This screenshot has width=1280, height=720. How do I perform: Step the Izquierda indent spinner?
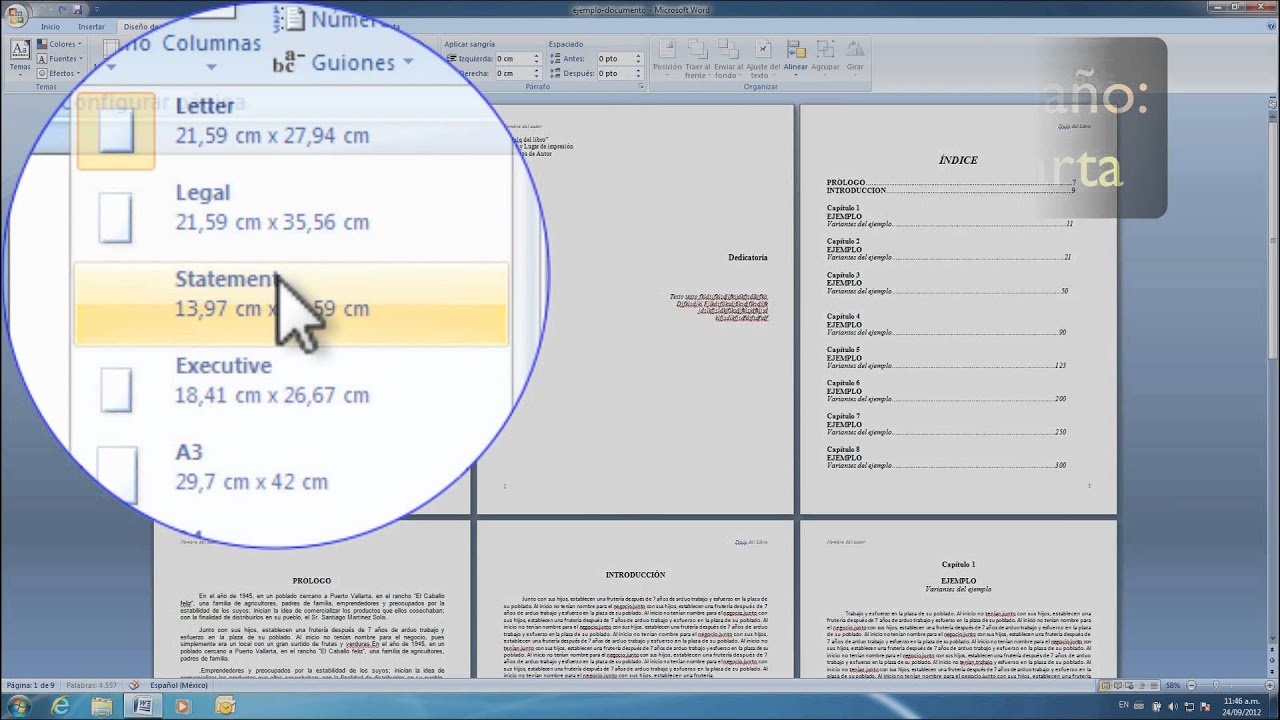tap(537, 59)
